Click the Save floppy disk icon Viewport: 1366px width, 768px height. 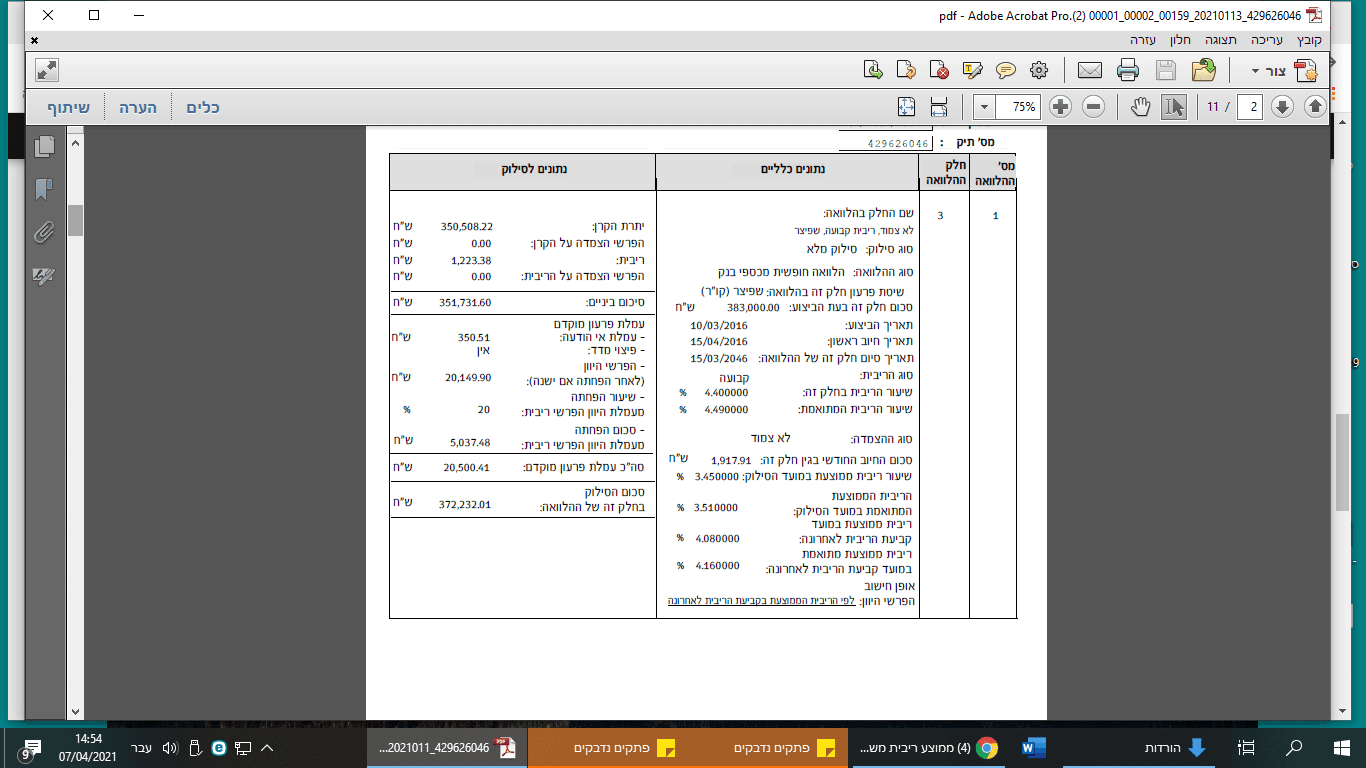pos(1166,70)
